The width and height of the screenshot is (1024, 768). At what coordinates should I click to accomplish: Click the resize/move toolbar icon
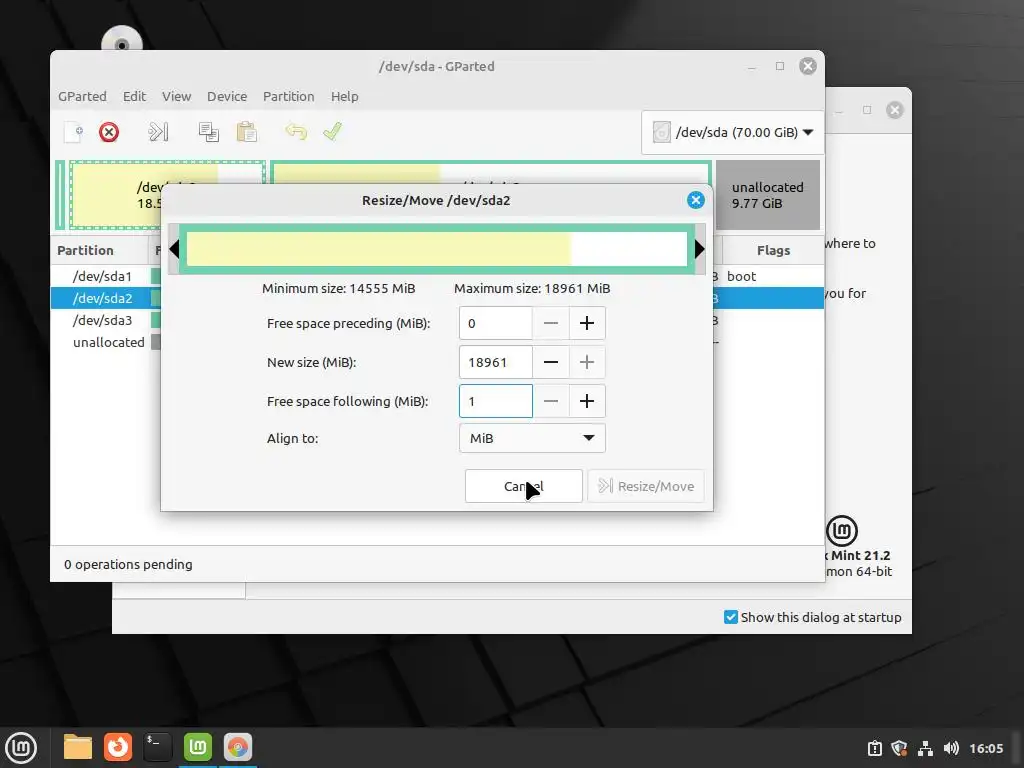click(x=158, y=132)
